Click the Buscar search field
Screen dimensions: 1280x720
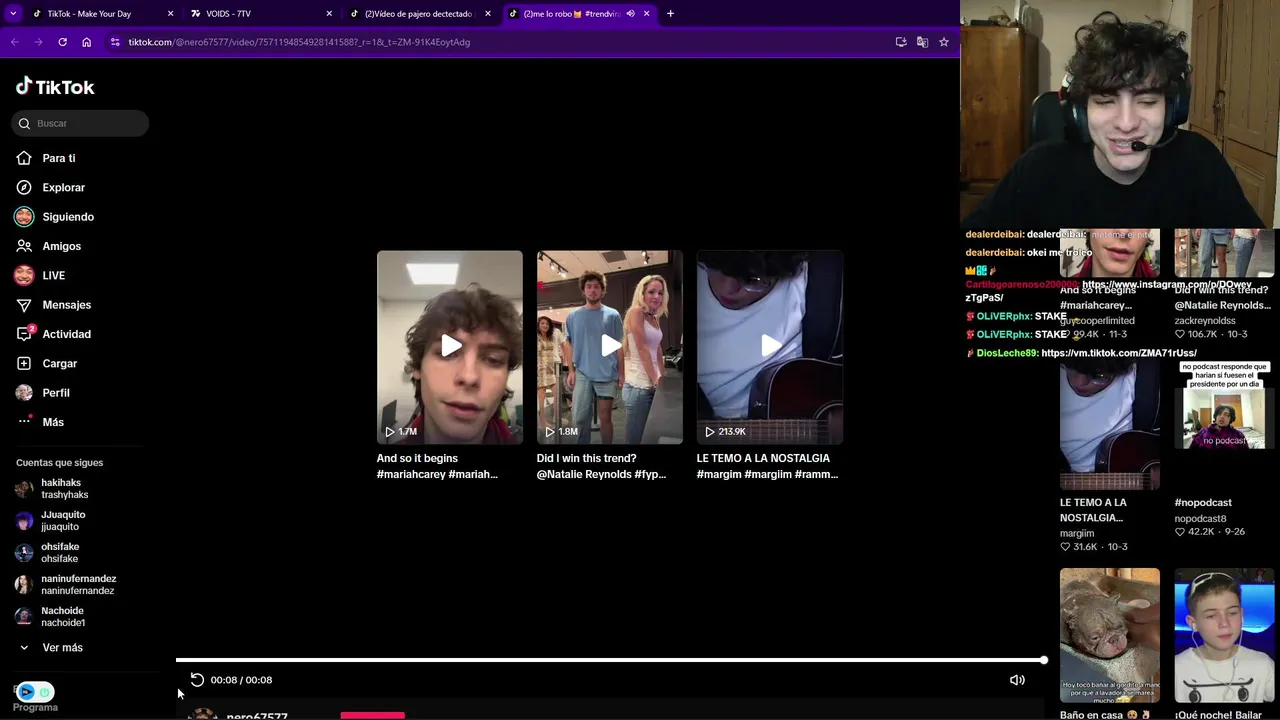[x=80, y=123]
